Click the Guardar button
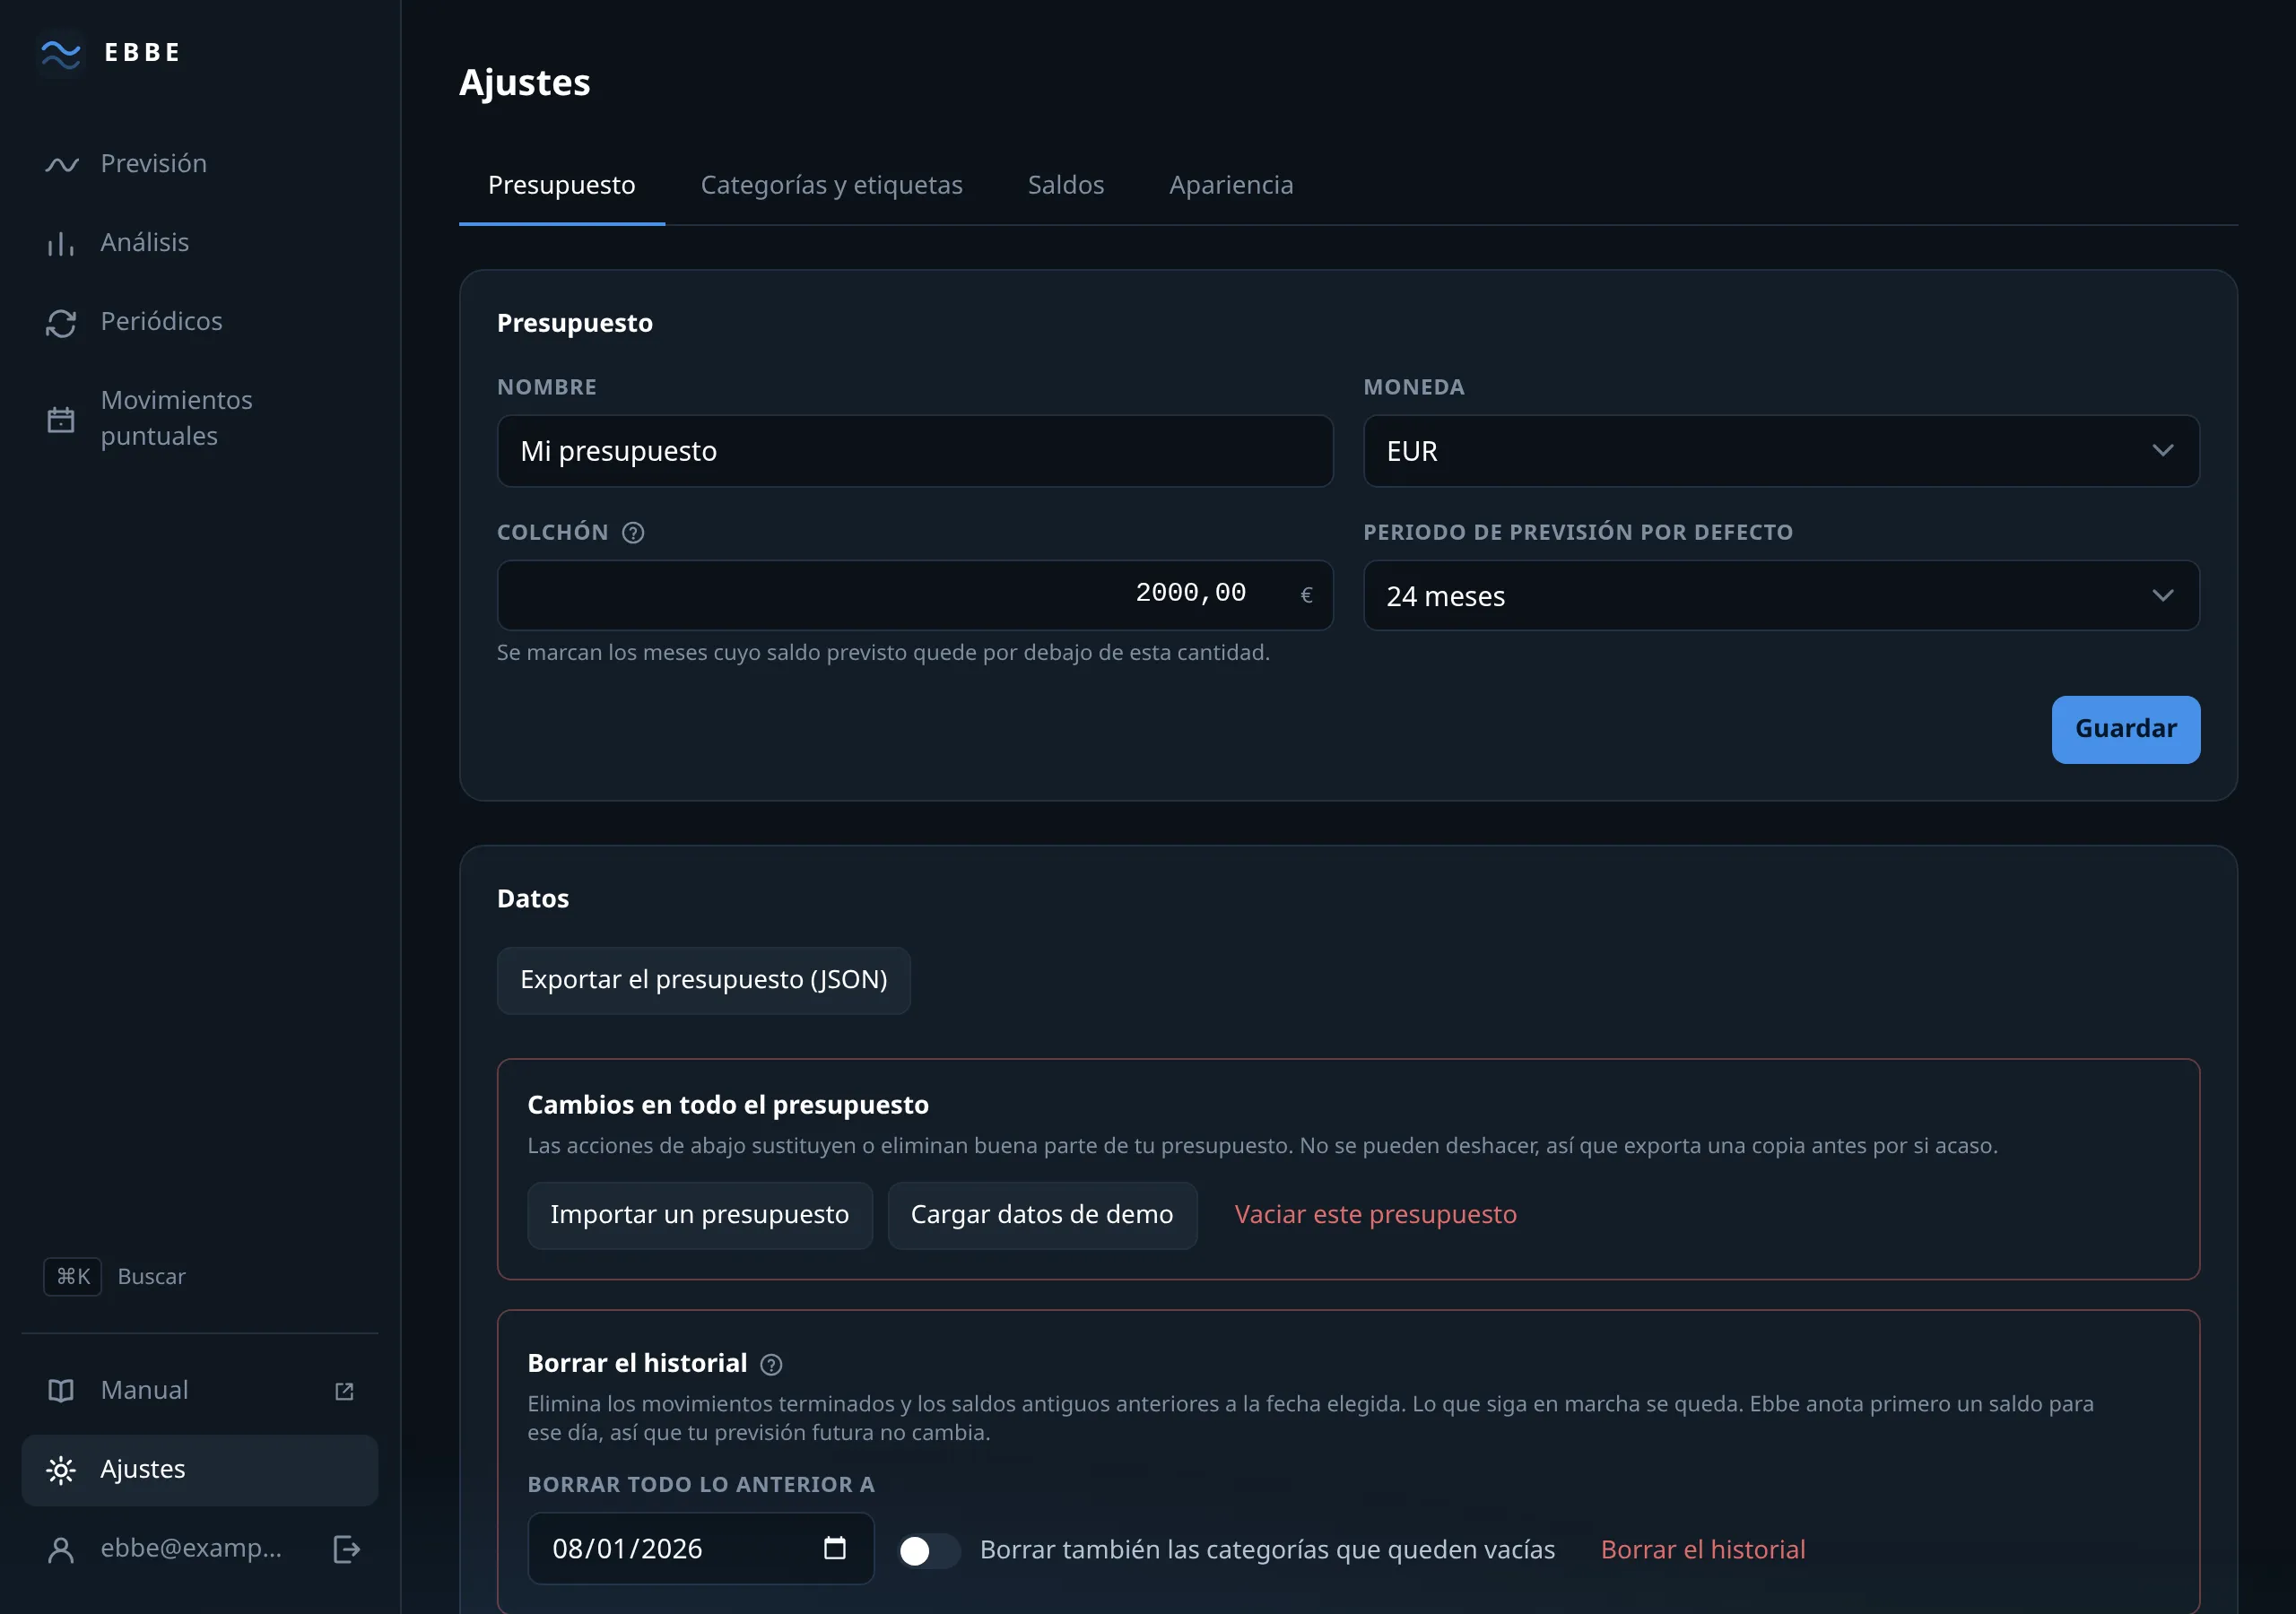 [2125, 729]
